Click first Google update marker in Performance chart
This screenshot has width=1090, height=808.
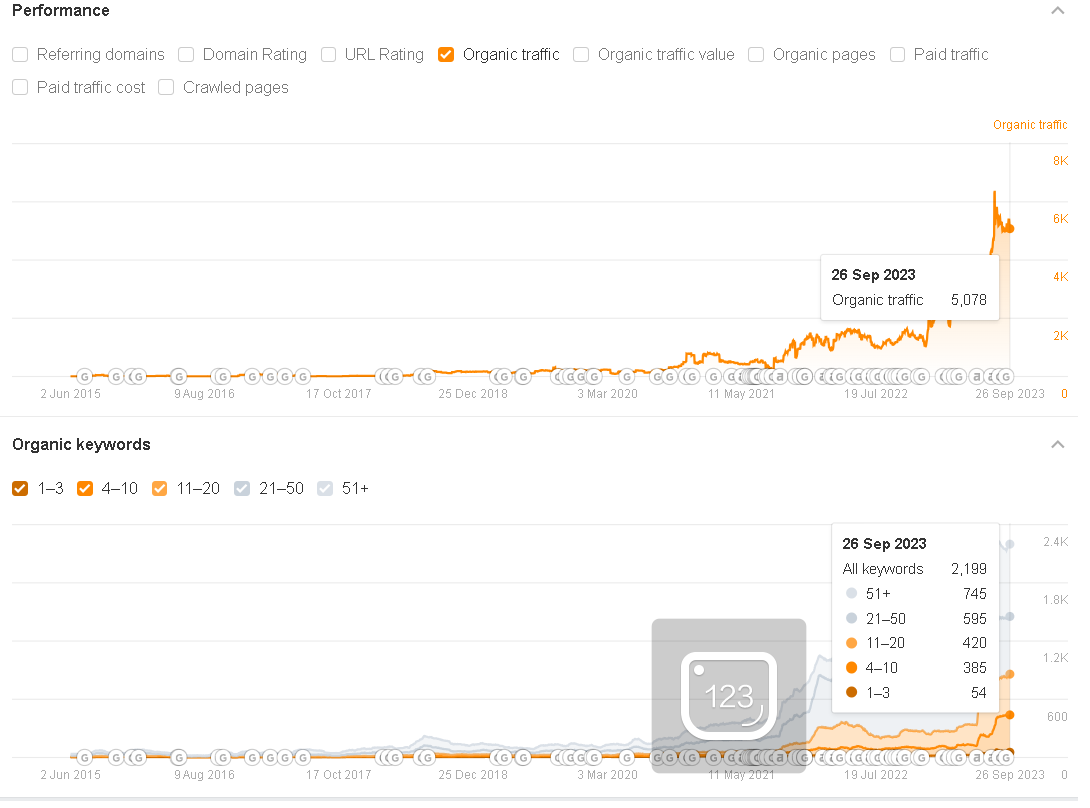(84, 377)
